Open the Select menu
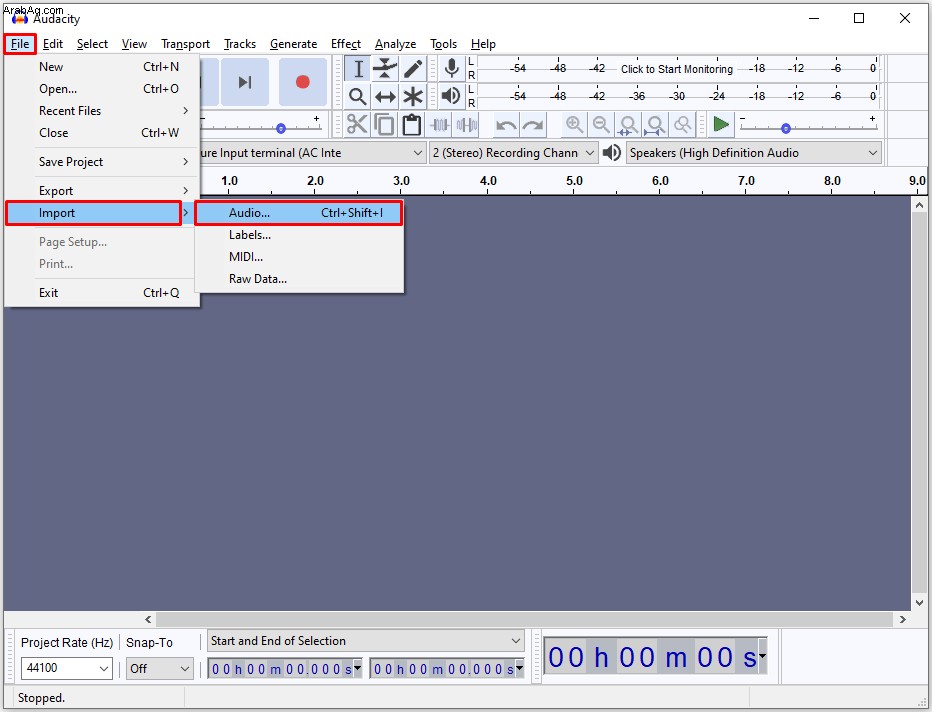This screenshot has width=932, height=712. tap(92, 44)
